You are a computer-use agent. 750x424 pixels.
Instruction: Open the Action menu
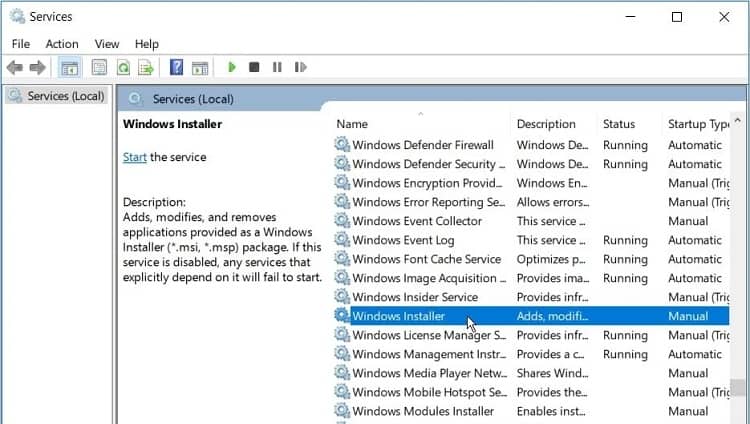pyautogui.click(x=62, y=44)
